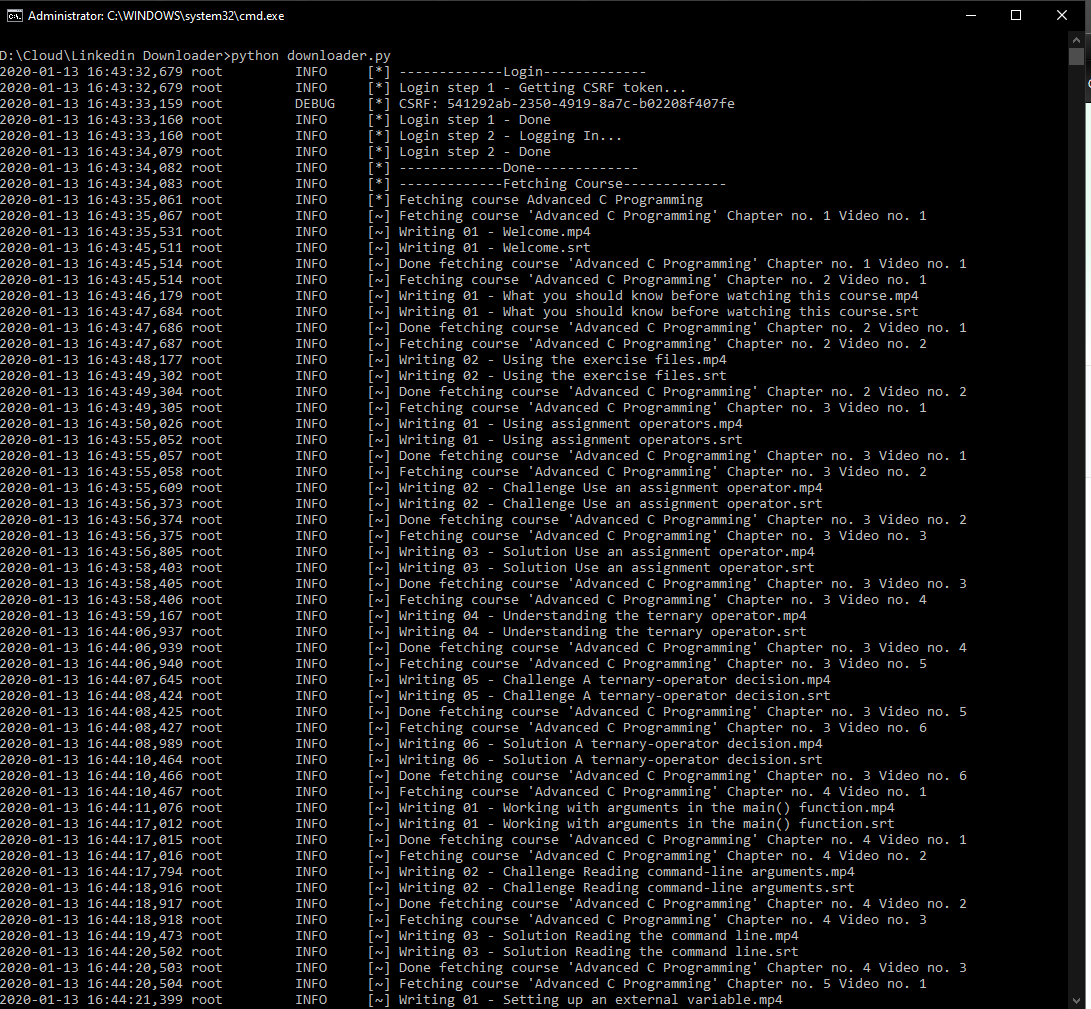This screenshot has width=1091, height=1009.
Task: Click 'Writing 03 - Solution Reading the command line.srt'
Action: point(598,952)
